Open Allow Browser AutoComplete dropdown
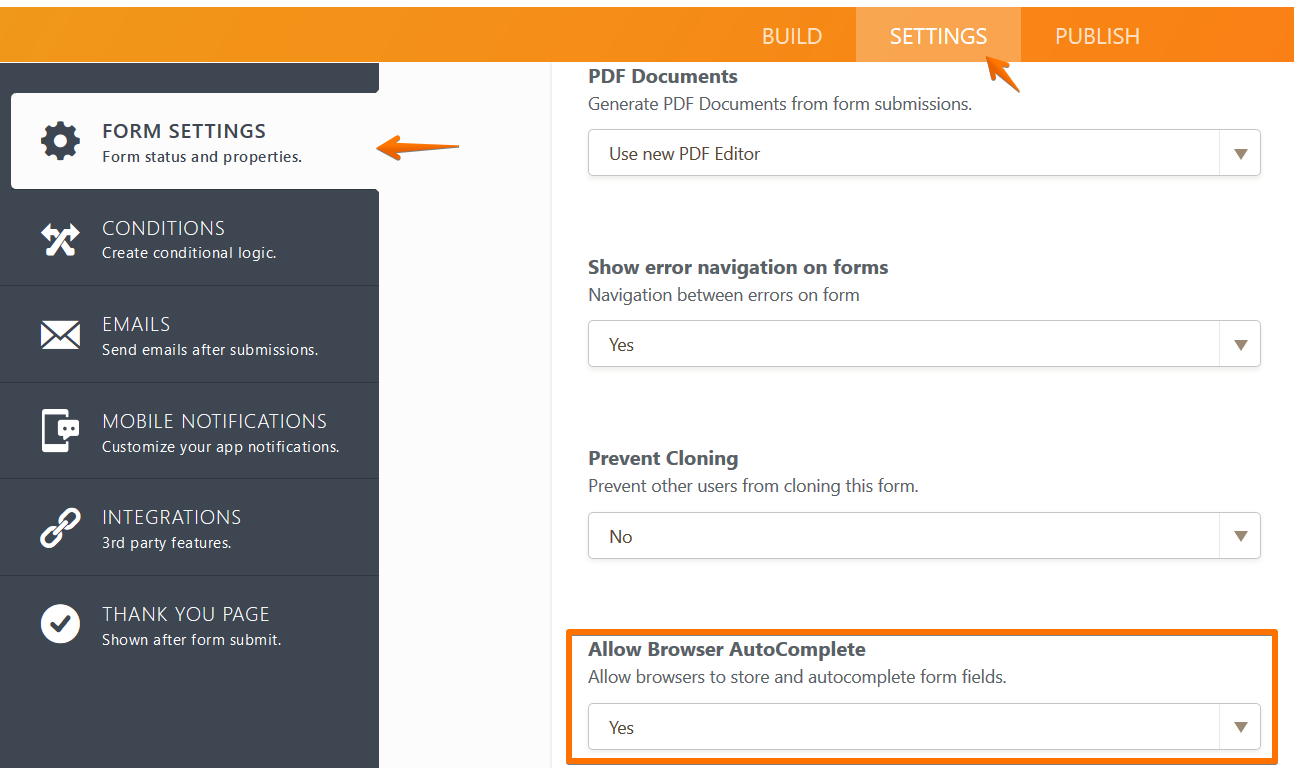Screen dimensions: 1294x768 pyautogui.click(x=924, y=727)
